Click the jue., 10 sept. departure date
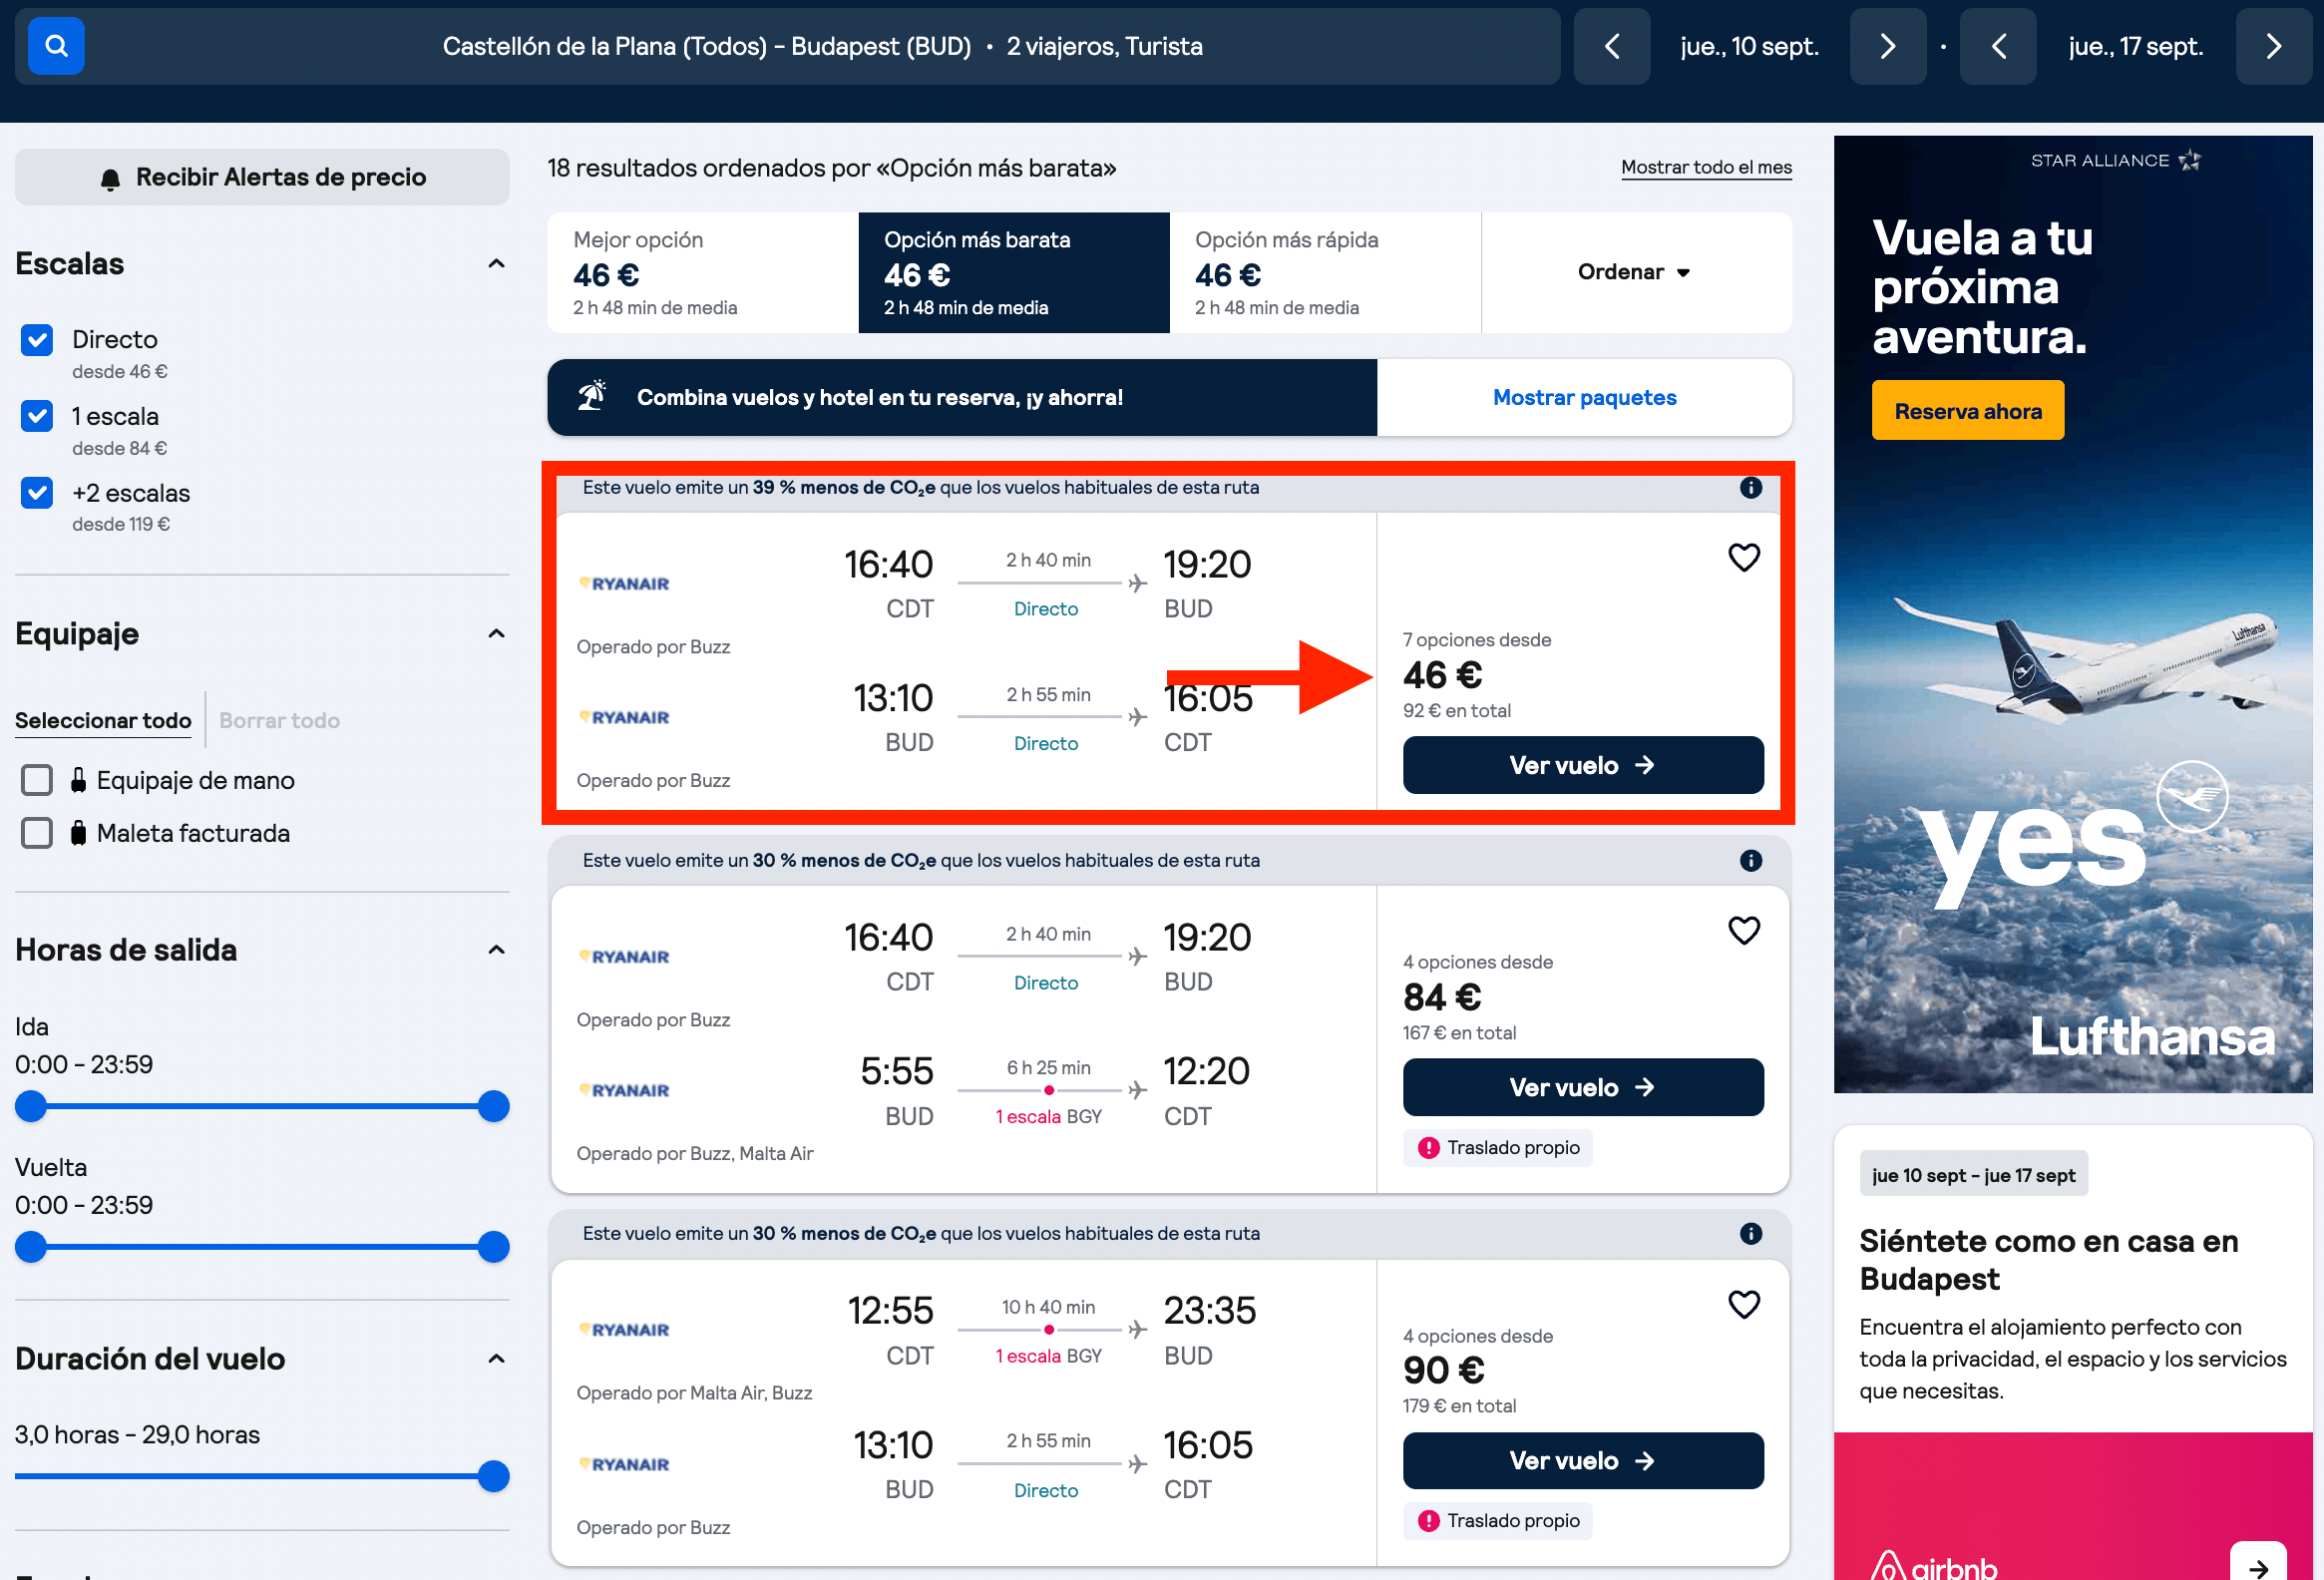Viewport: 2324px width, 1580px height. [1749, 46]
